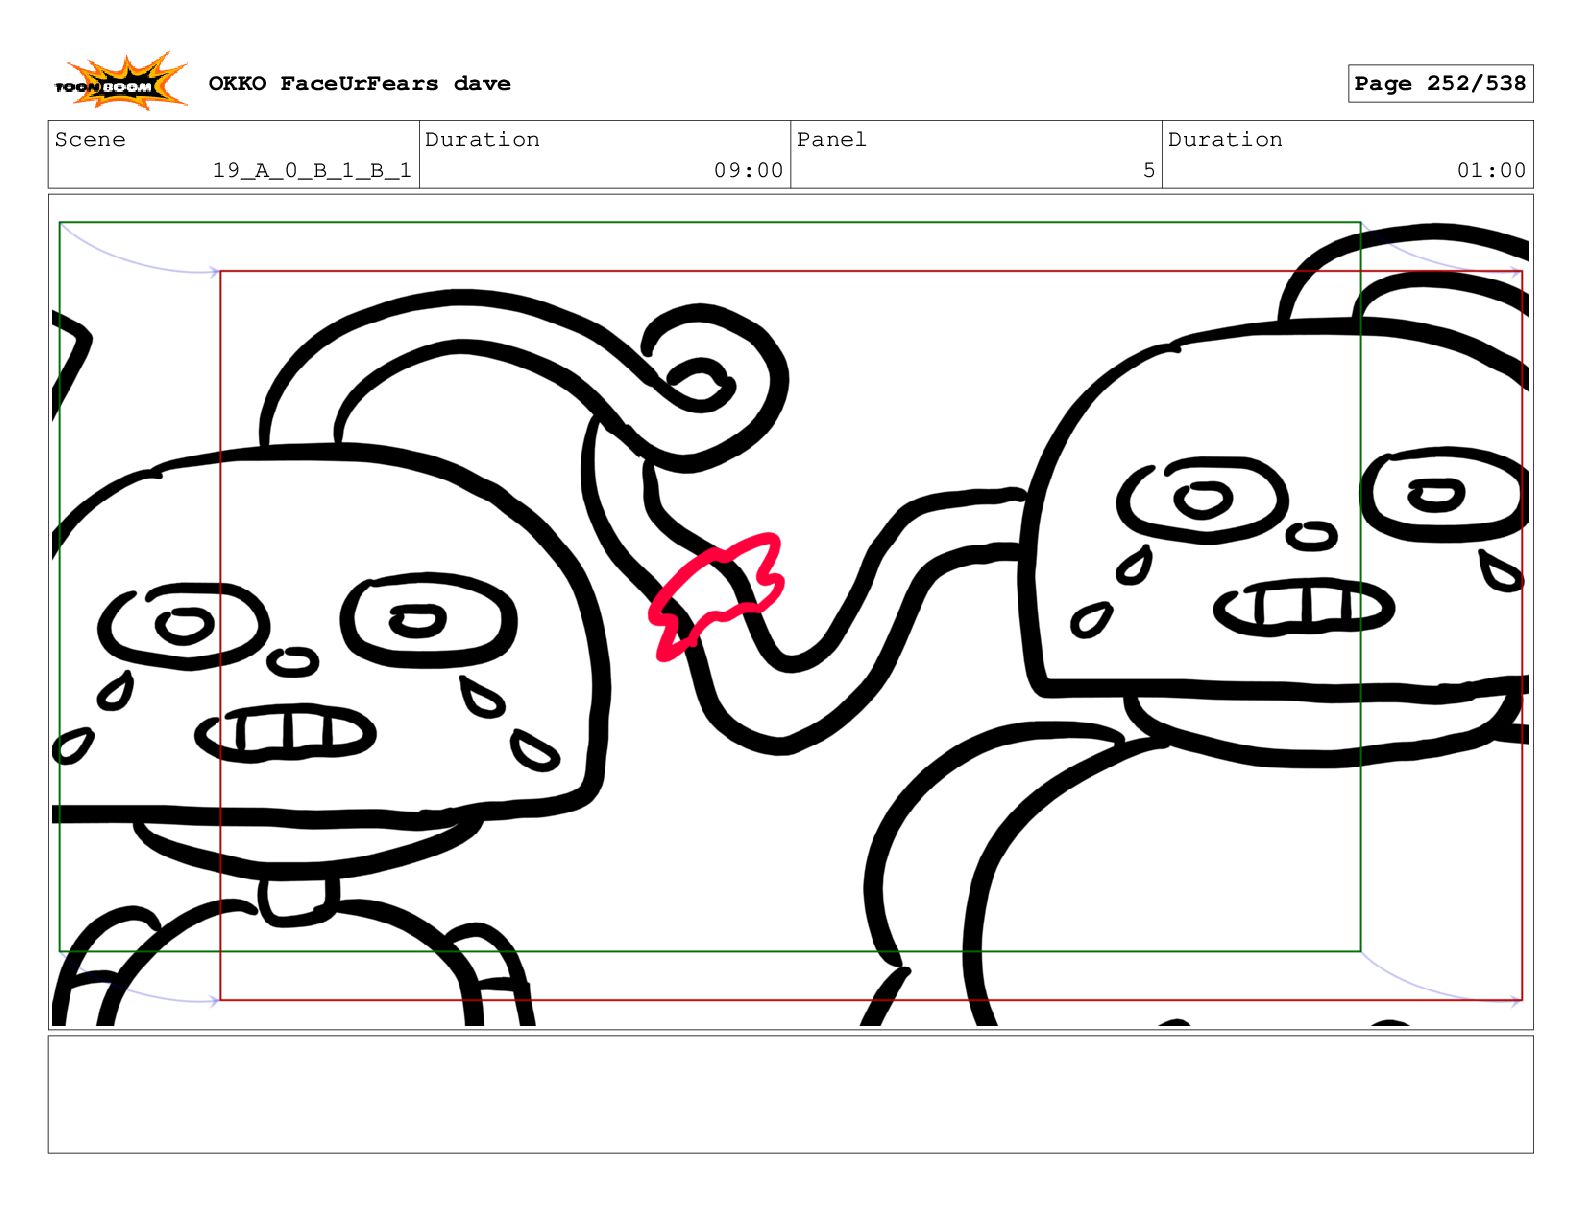Click the 'Scene' header label

pos(90,140)
